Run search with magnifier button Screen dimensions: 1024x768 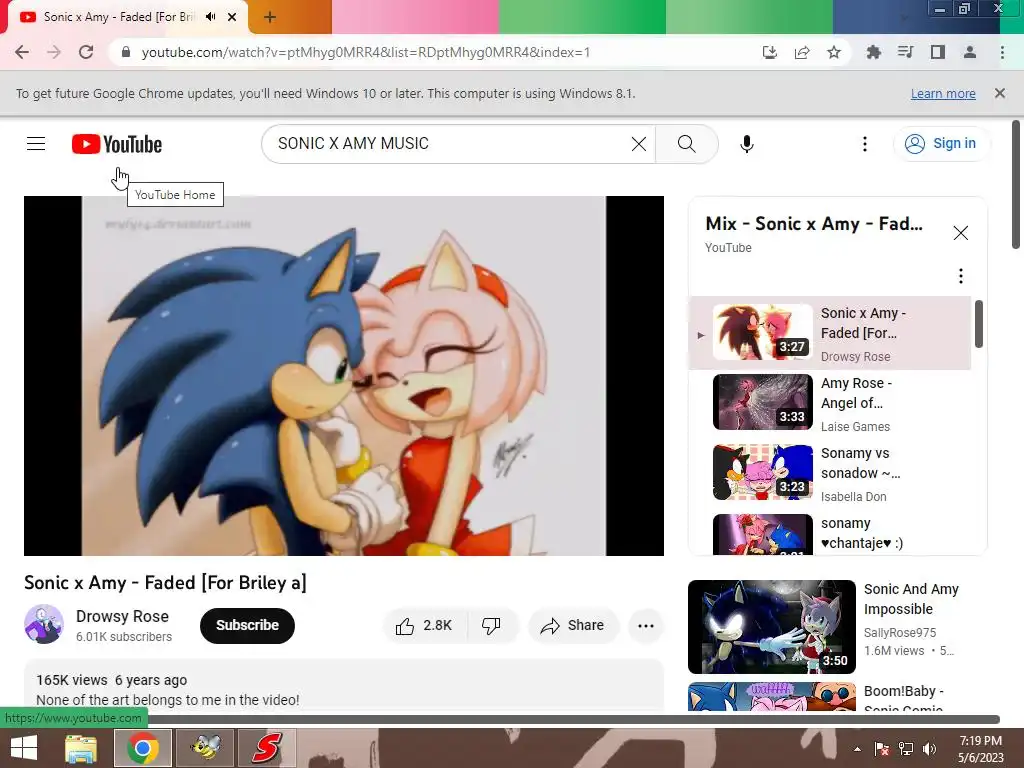click(x=686, y=144)
